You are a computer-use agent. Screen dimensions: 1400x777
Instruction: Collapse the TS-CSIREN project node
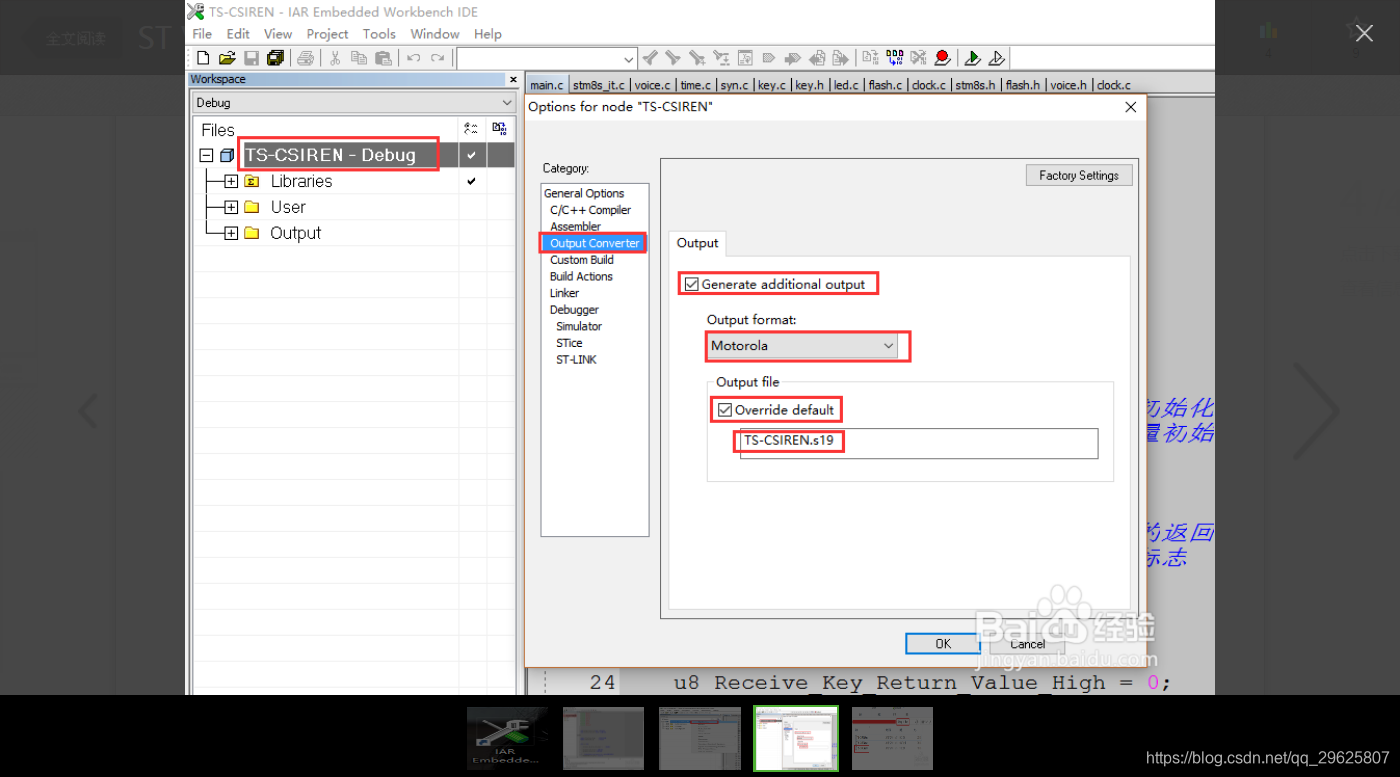tap(206, 155)
